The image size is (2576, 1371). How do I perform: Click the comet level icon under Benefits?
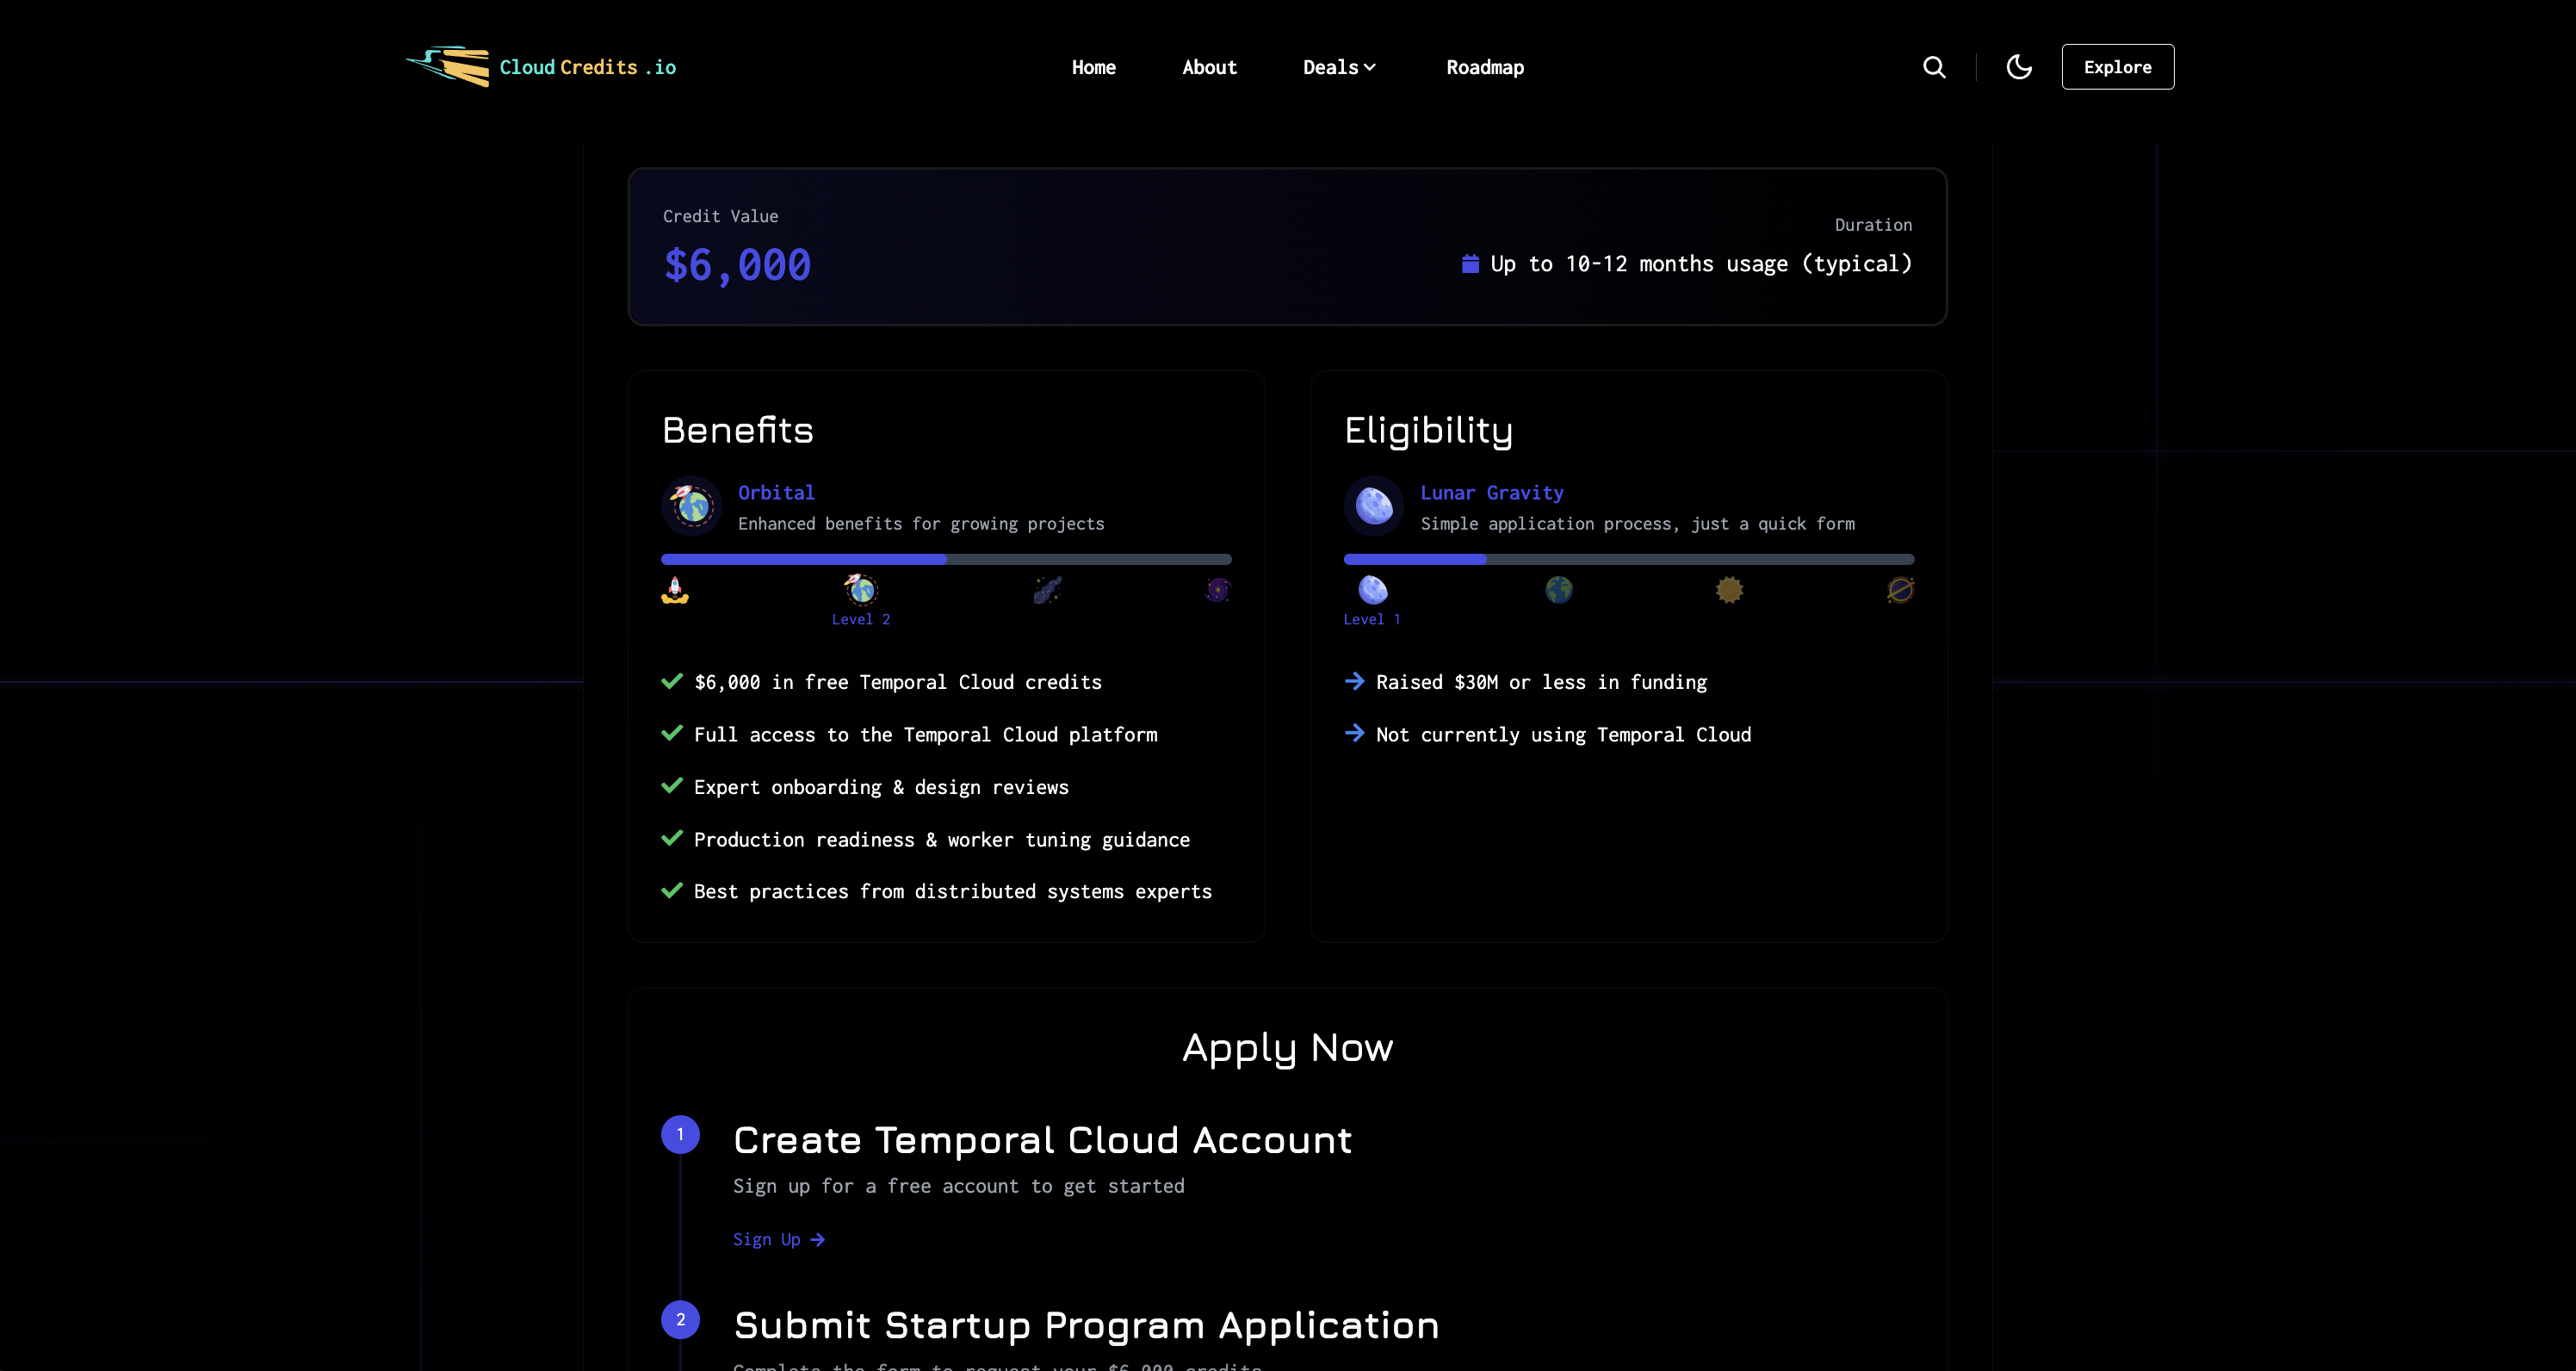click(x=1047, y=590)
